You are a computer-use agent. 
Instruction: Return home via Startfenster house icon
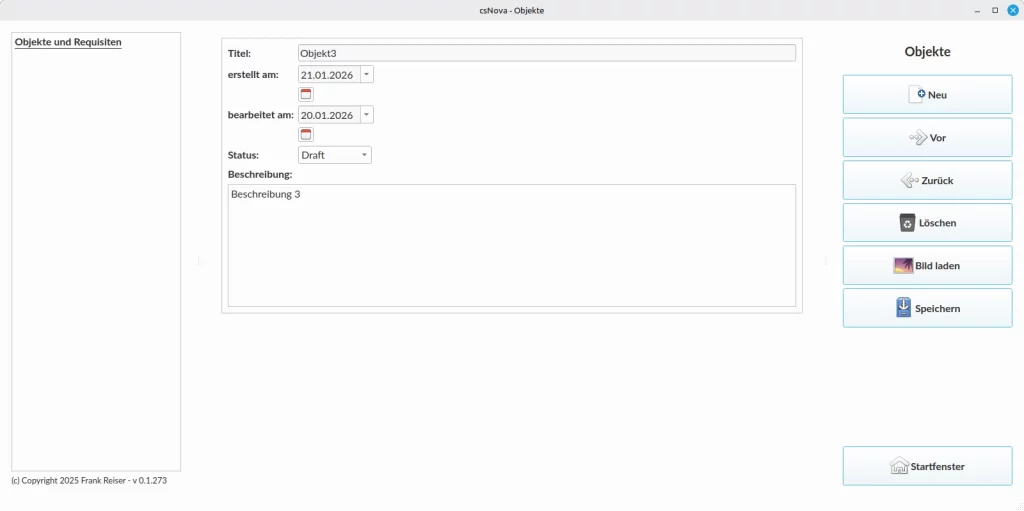pyautogui.click(x=899, y=466)
